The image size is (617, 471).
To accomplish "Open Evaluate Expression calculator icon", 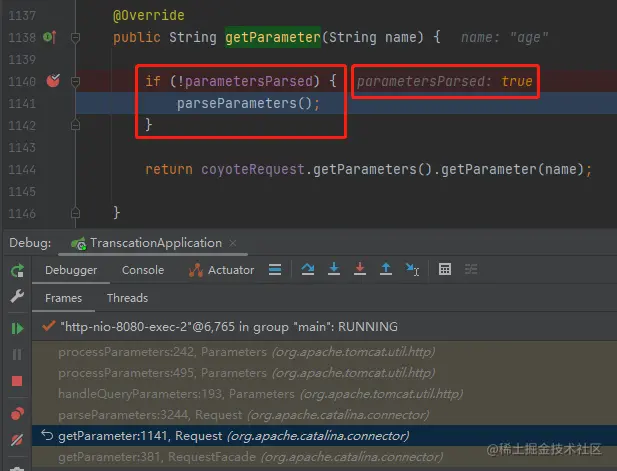I will coord(445,270).
